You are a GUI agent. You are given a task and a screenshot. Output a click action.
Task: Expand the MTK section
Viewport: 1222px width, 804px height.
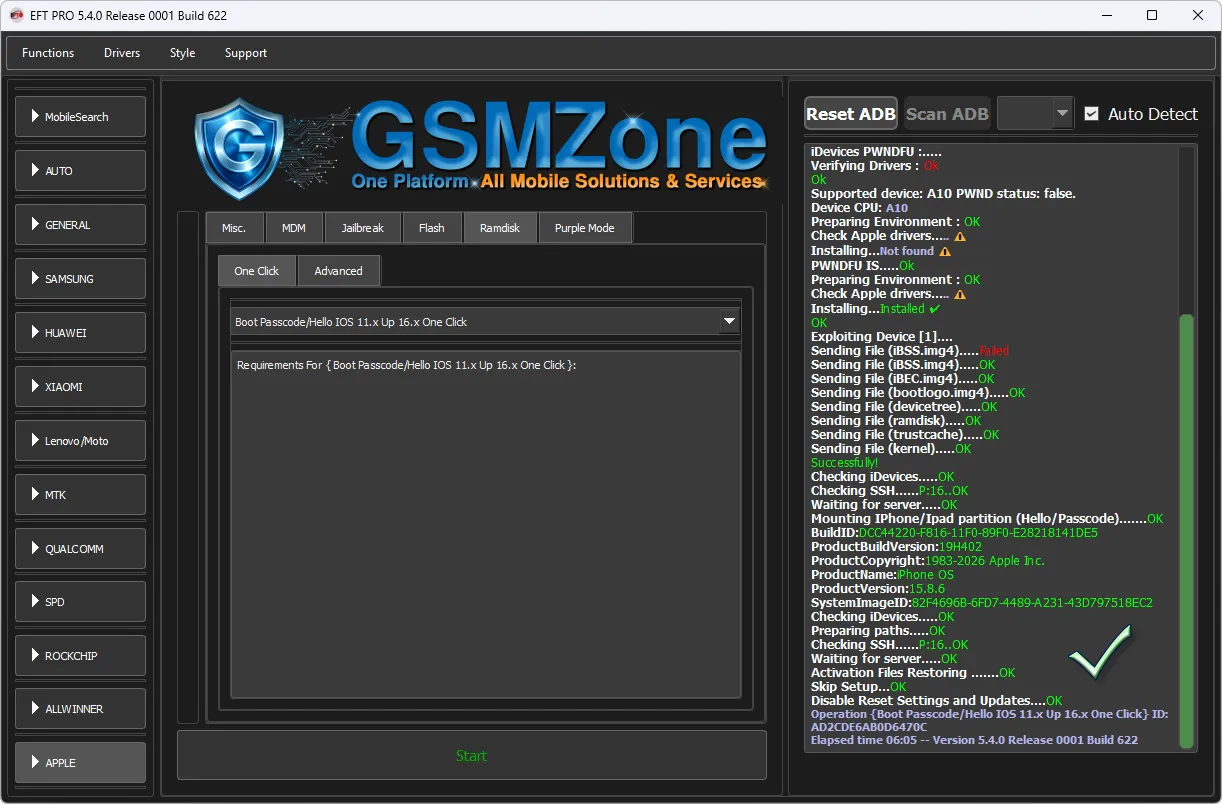point(80,494)
